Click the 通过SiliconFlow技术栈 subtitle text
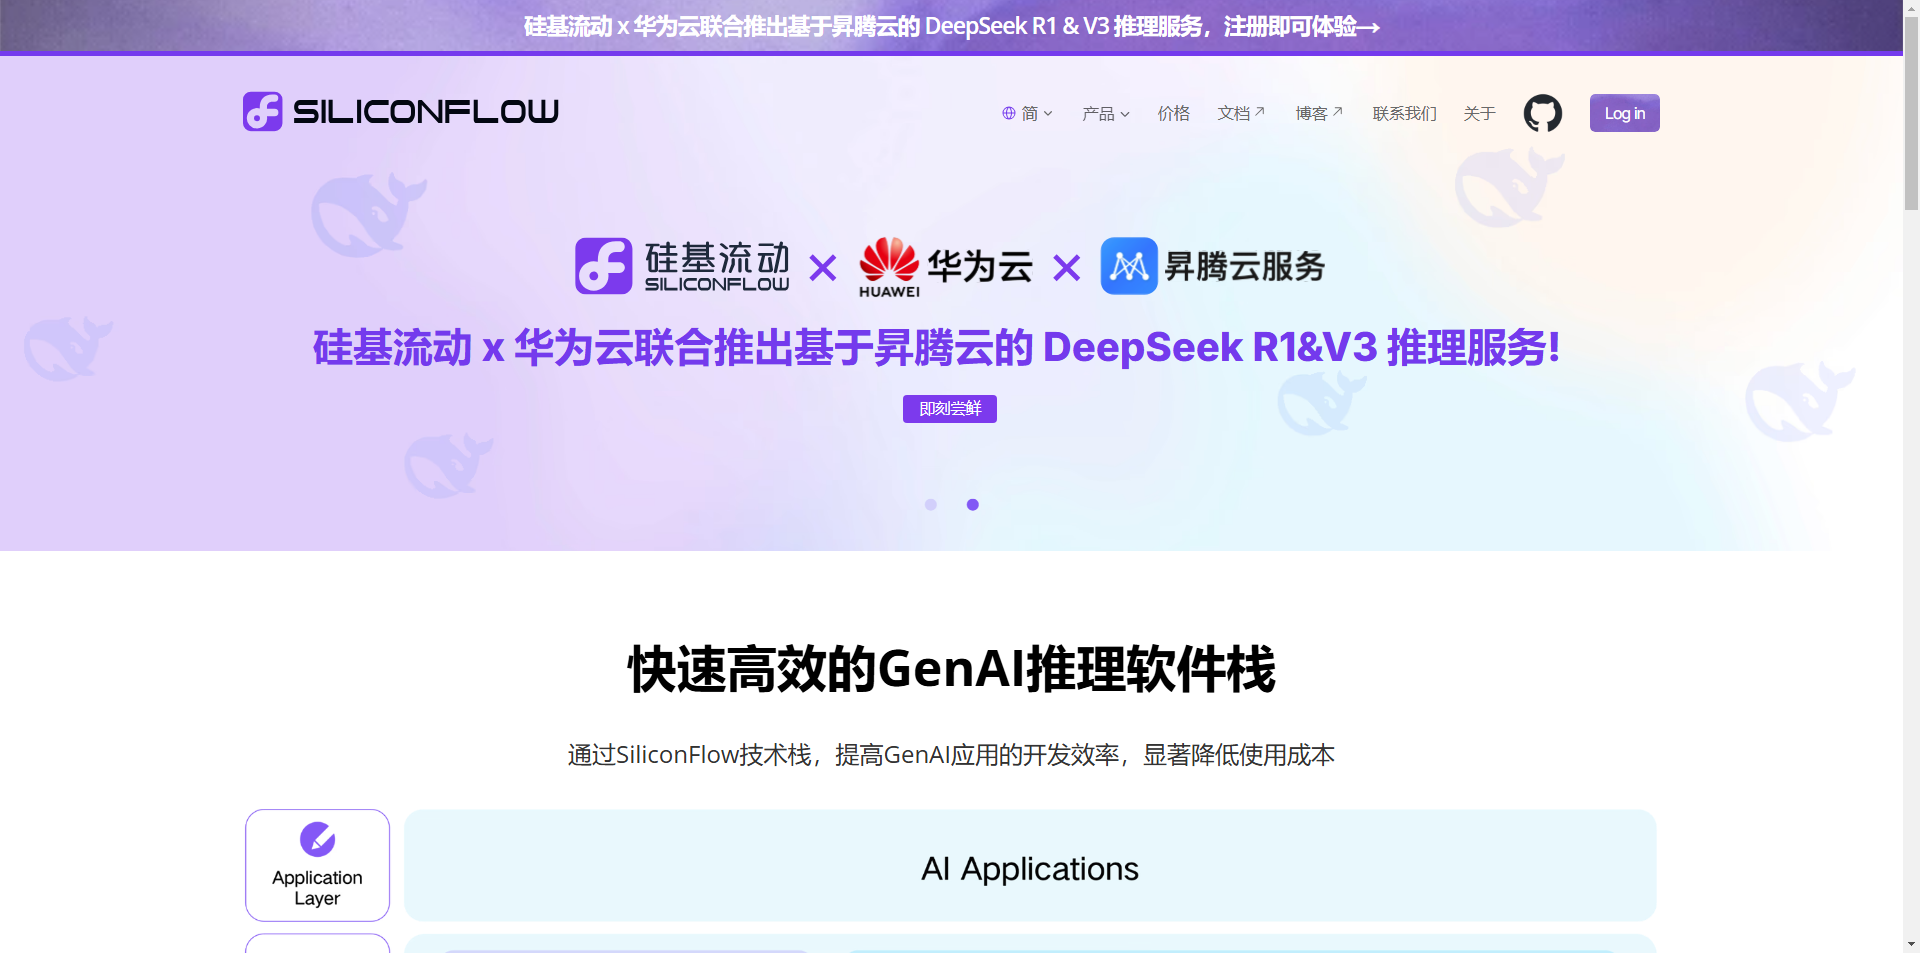The image size is (1920, 953). 951,755
